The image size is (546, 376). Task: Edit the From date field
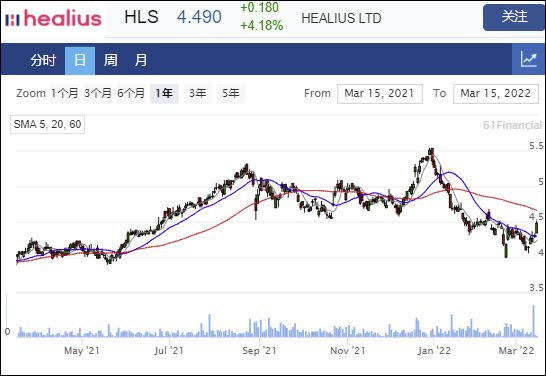coord(380,94)
